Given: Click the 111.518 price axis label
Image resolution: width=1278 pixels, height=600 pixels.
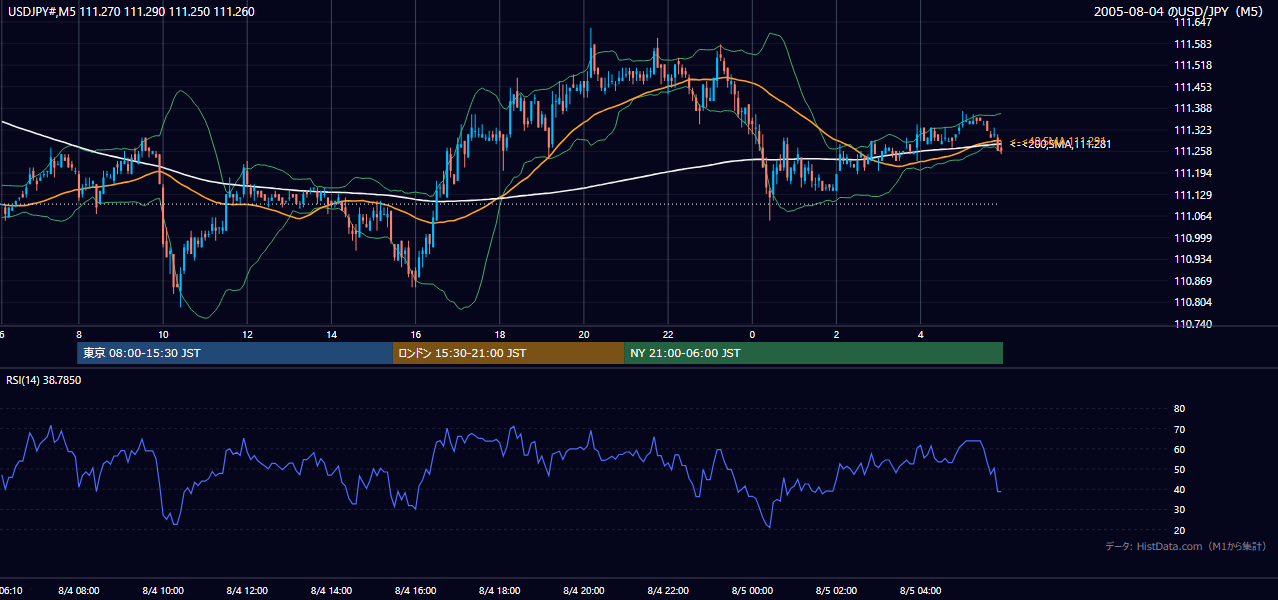Looking at the screenshot, I should pyautogui.click(x=1192, y=65).
